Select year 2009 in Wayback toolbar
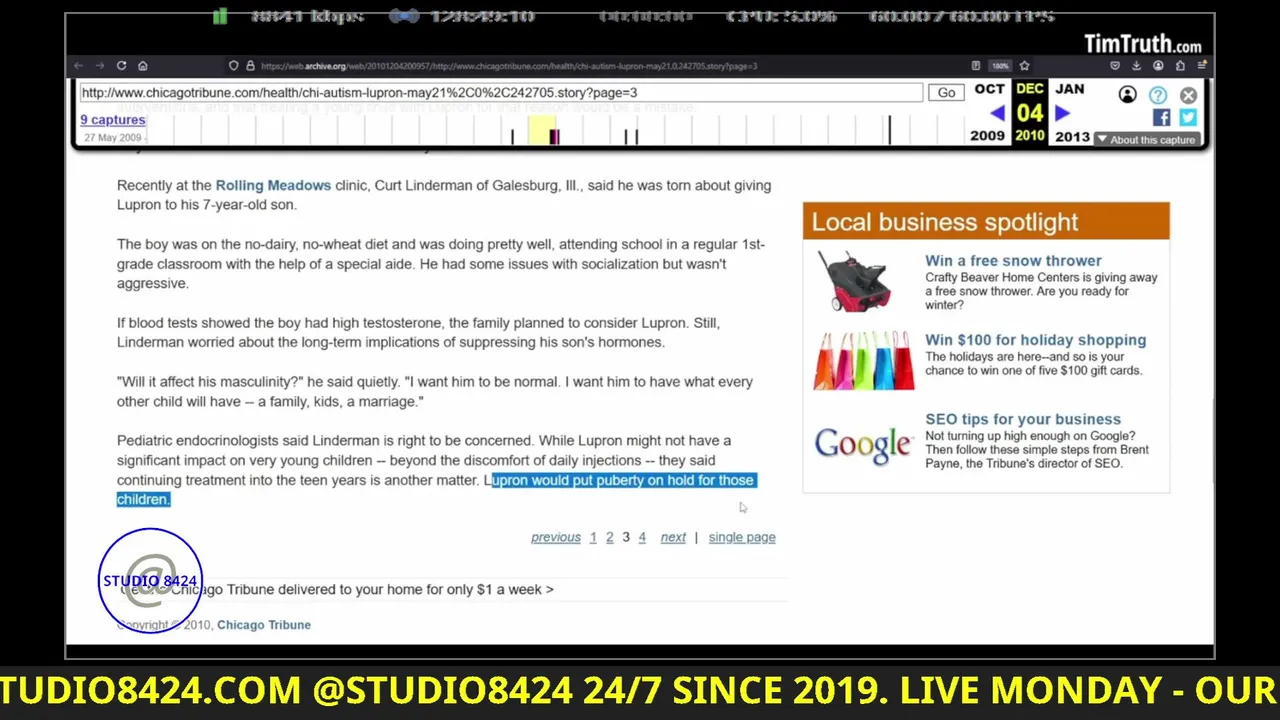The image size is (1280, 720). point(987,136)
